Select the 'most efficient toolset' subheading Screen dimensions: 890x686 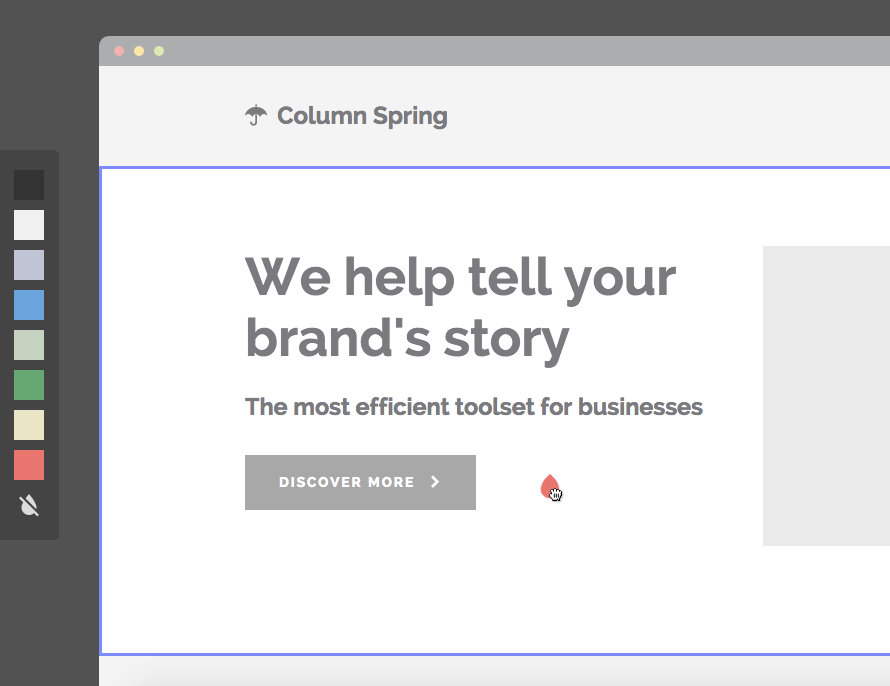point(474,407)
